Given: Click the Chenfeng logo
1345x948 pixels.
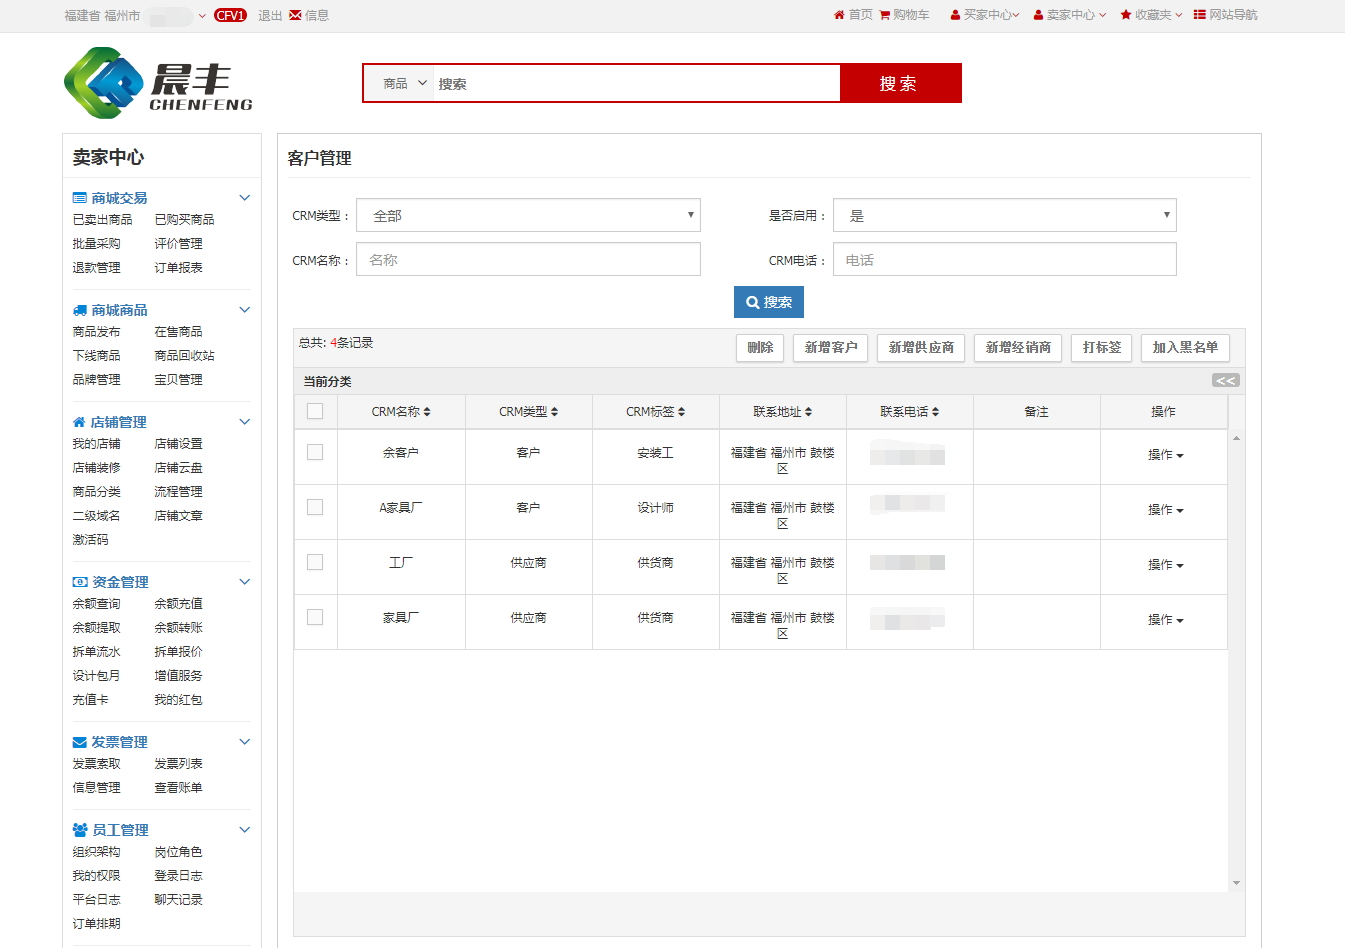Looking at the screenshot, I should click(158, 83).
